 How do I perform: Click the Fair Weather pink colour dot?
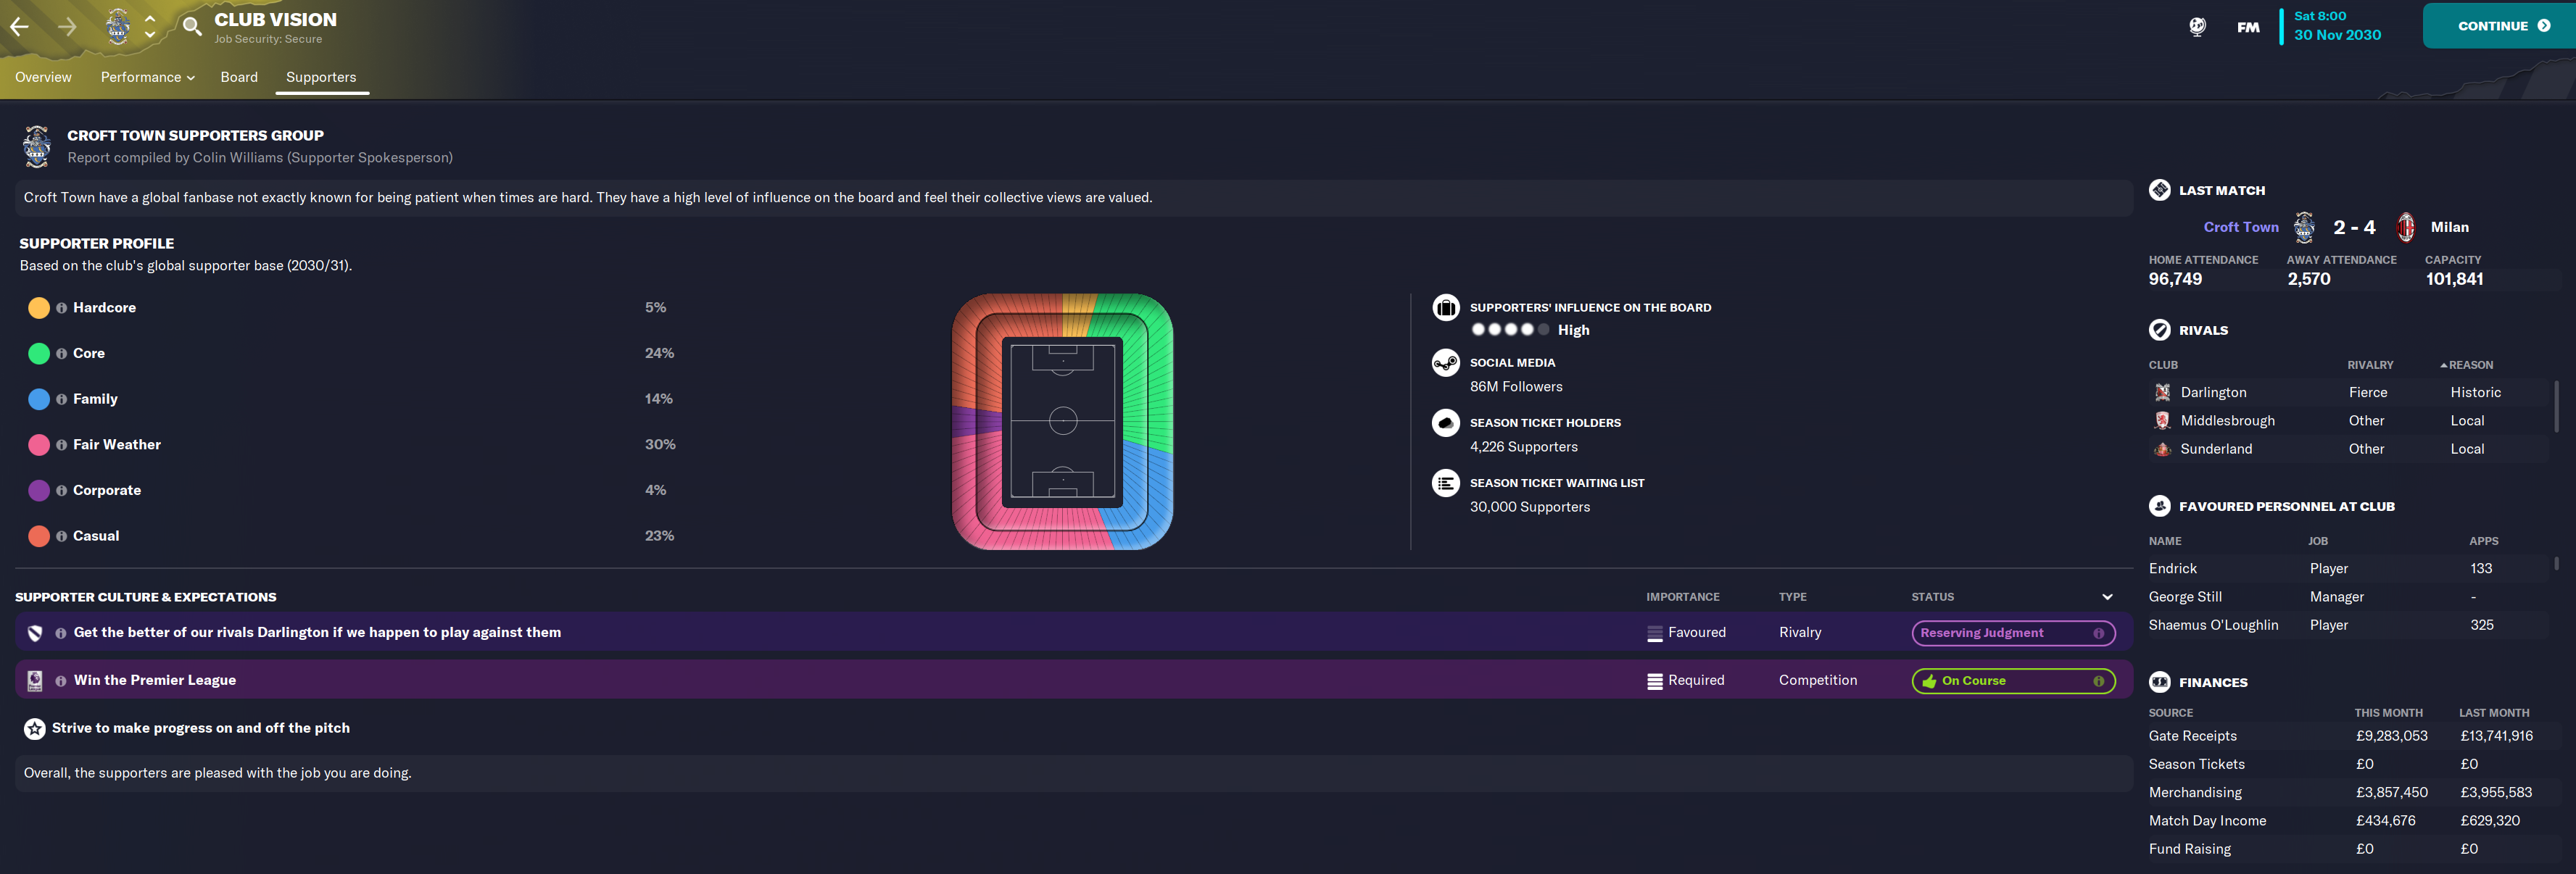39,445
